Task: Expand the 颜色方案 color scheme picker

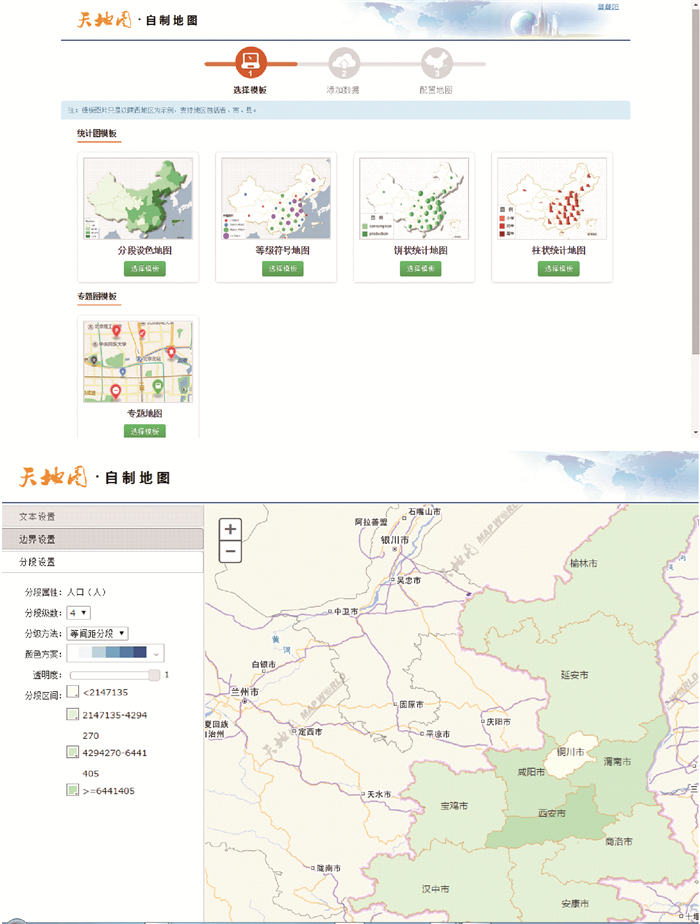Action: (x=115, y=653)
